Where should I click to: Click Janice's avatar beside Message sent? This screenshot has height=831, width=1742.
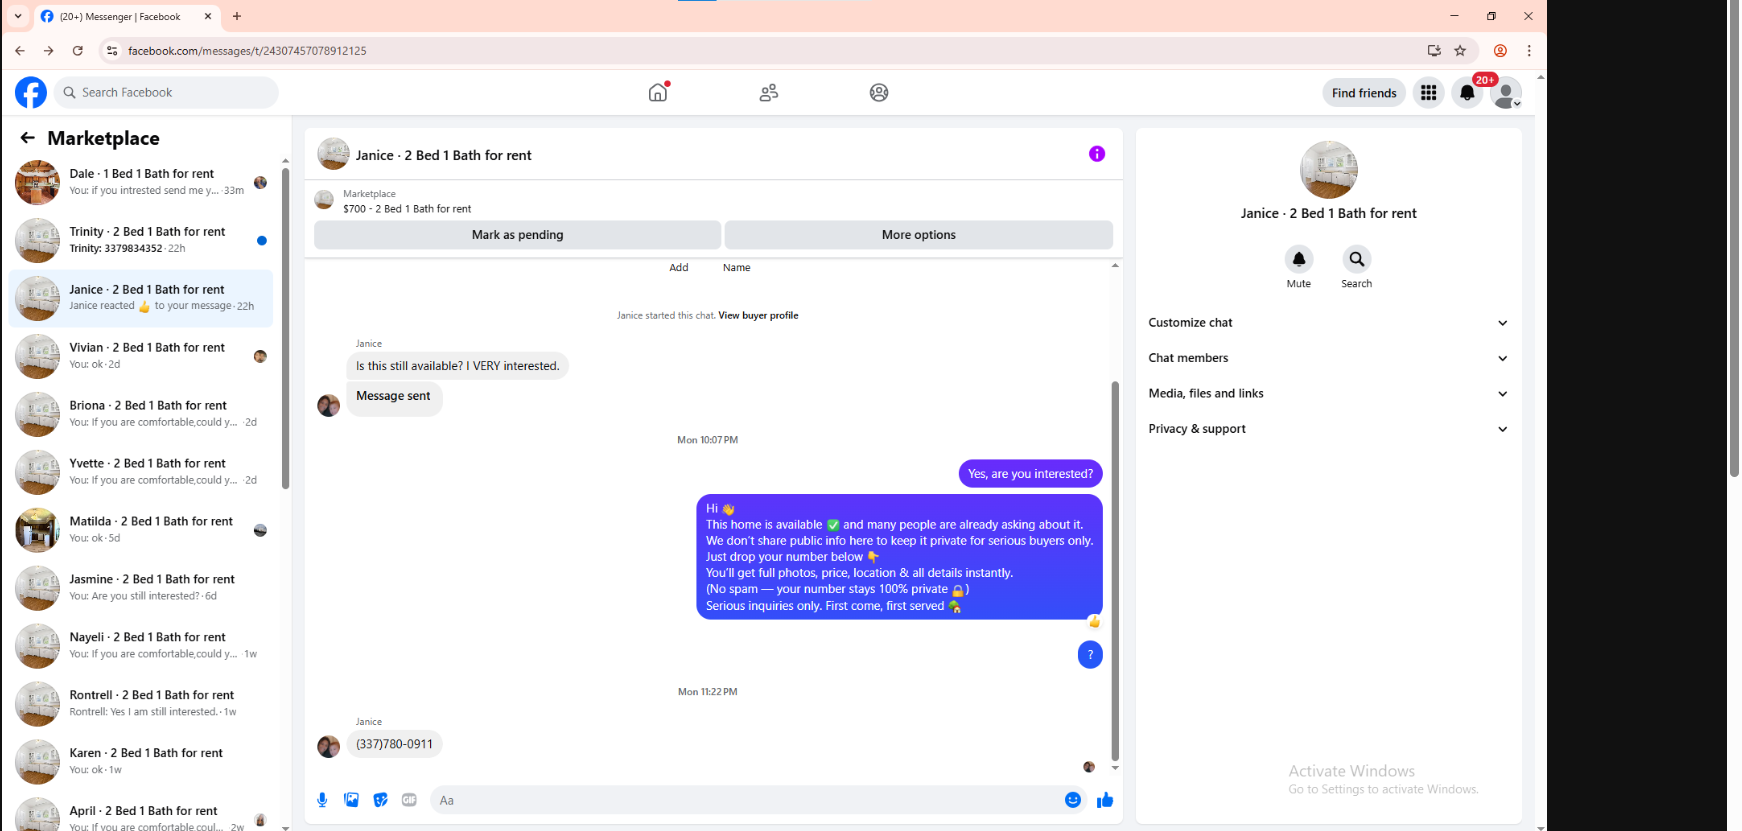click(x=328, y=405)
